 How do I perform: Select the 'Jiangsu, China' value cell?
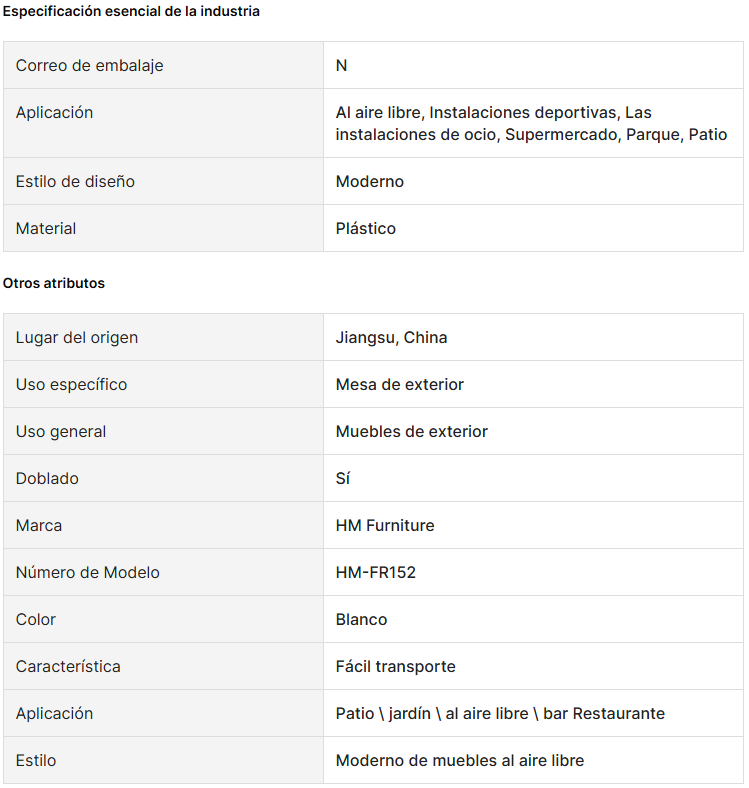(x=392, y=337)
